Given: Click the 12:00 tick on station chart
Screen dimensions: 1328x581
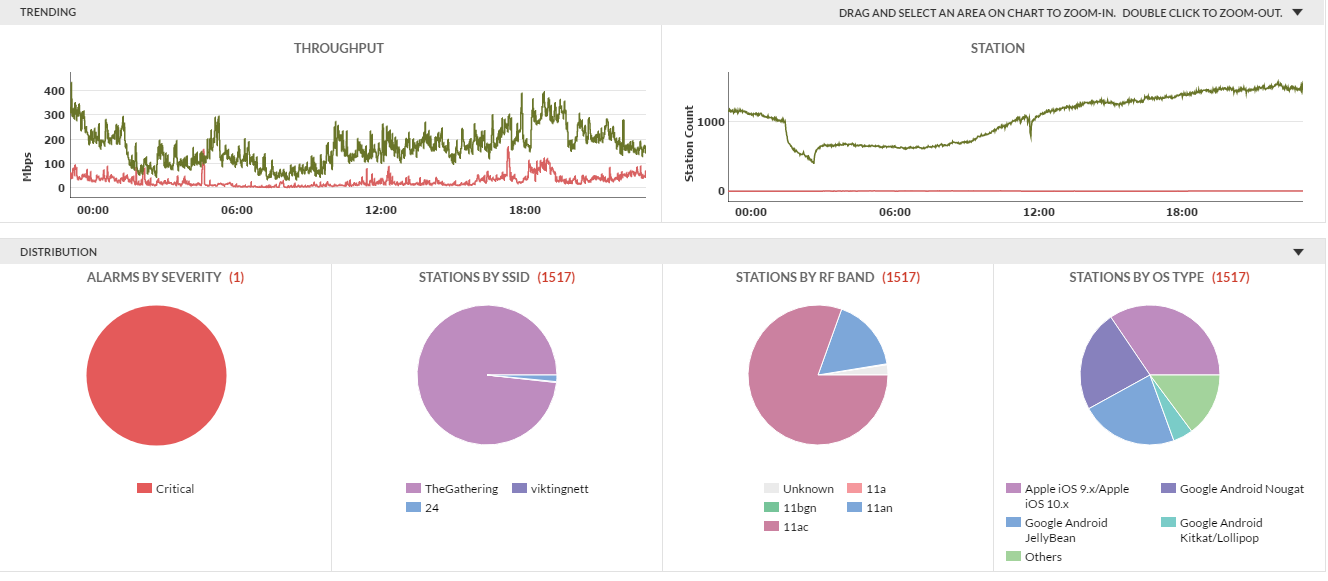Looking at the screenshot, I should [1039, 212].
